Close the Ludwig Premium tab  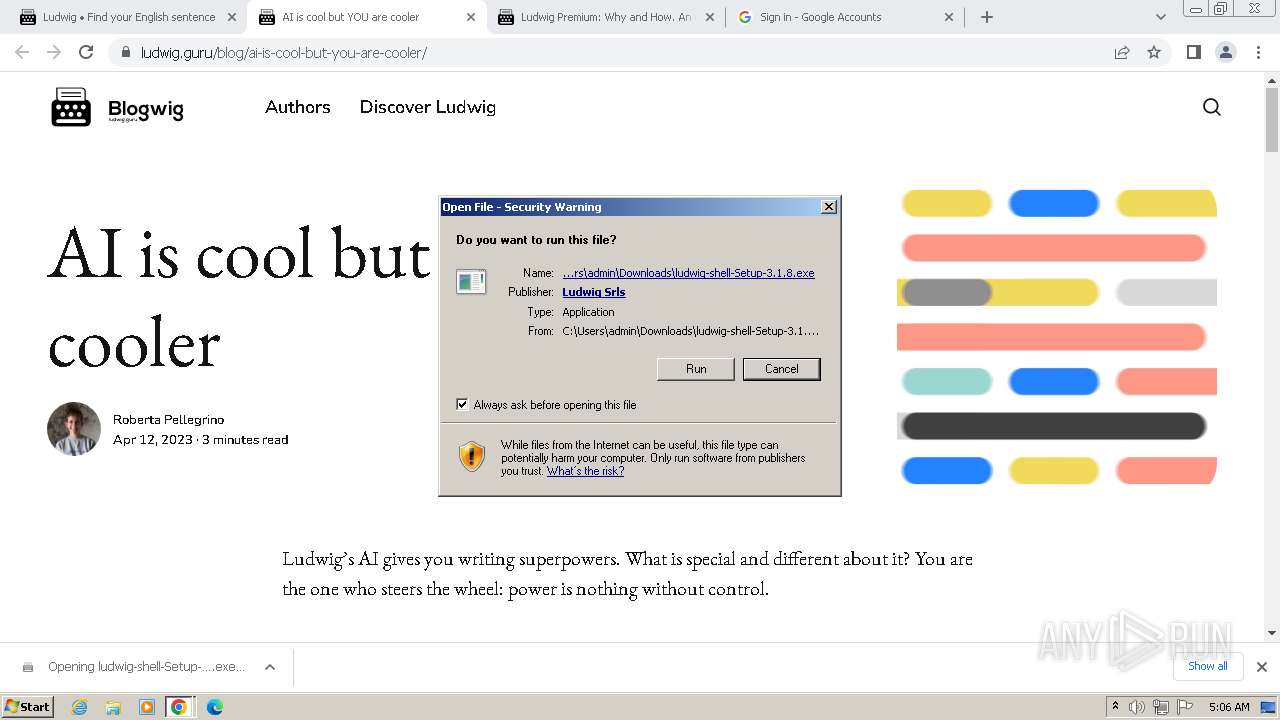[710, 17]
